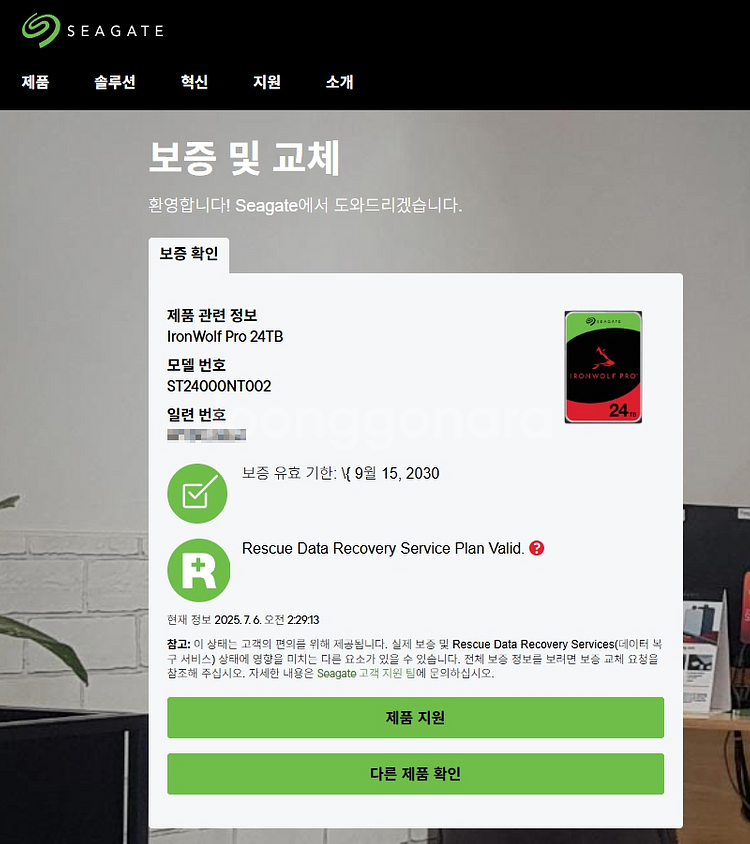Open the Seagate 고객 지원 팀 link
This screenshot has width=750, height=844.
[x=366, y=673]
